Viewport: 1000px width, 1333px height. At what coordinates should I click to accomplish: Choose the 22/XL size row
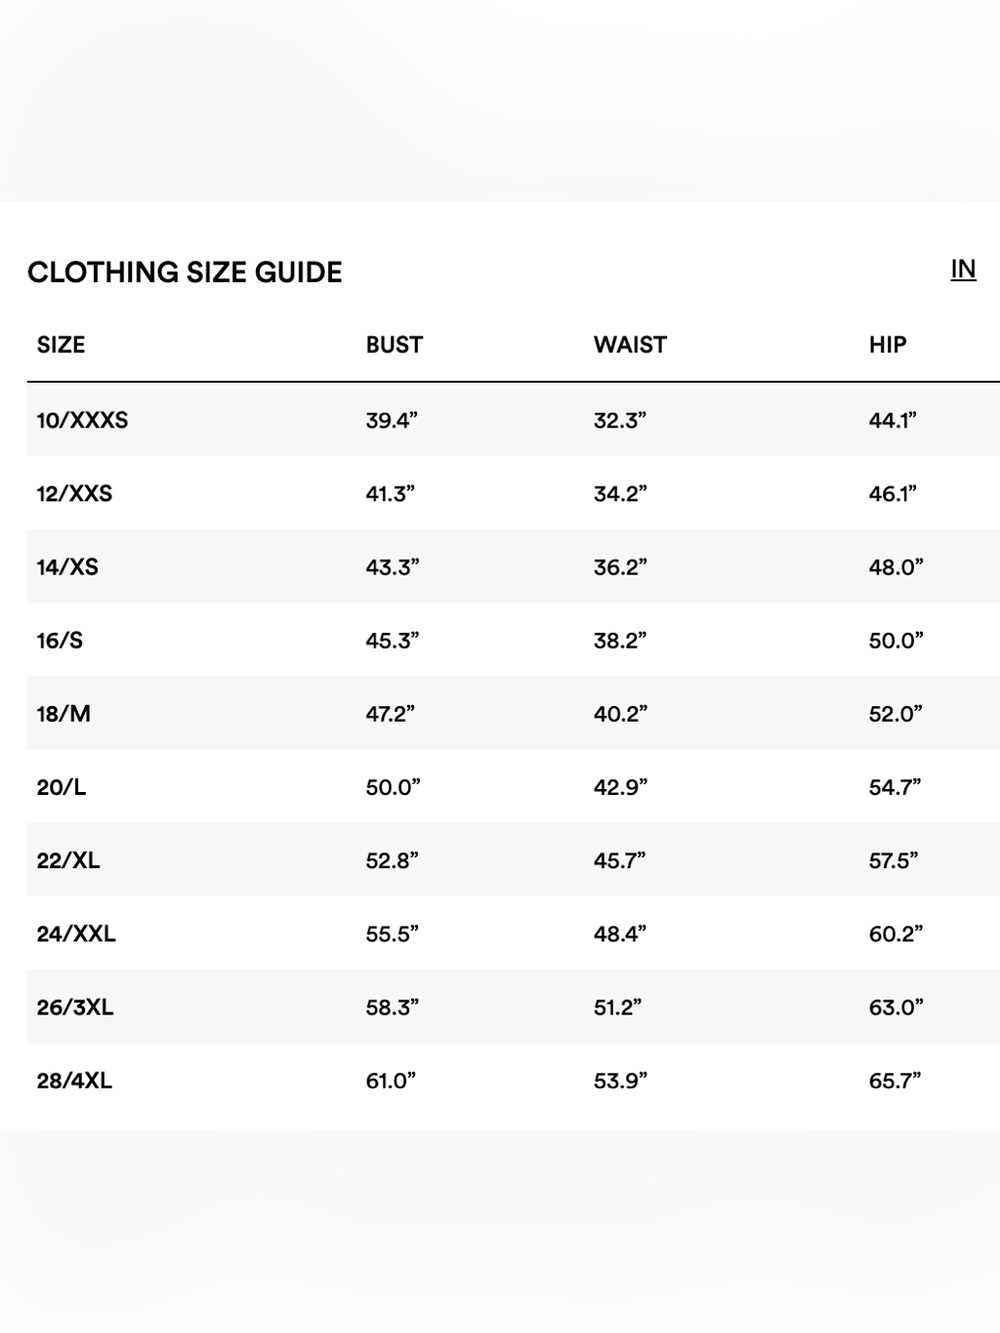[513, 860]
